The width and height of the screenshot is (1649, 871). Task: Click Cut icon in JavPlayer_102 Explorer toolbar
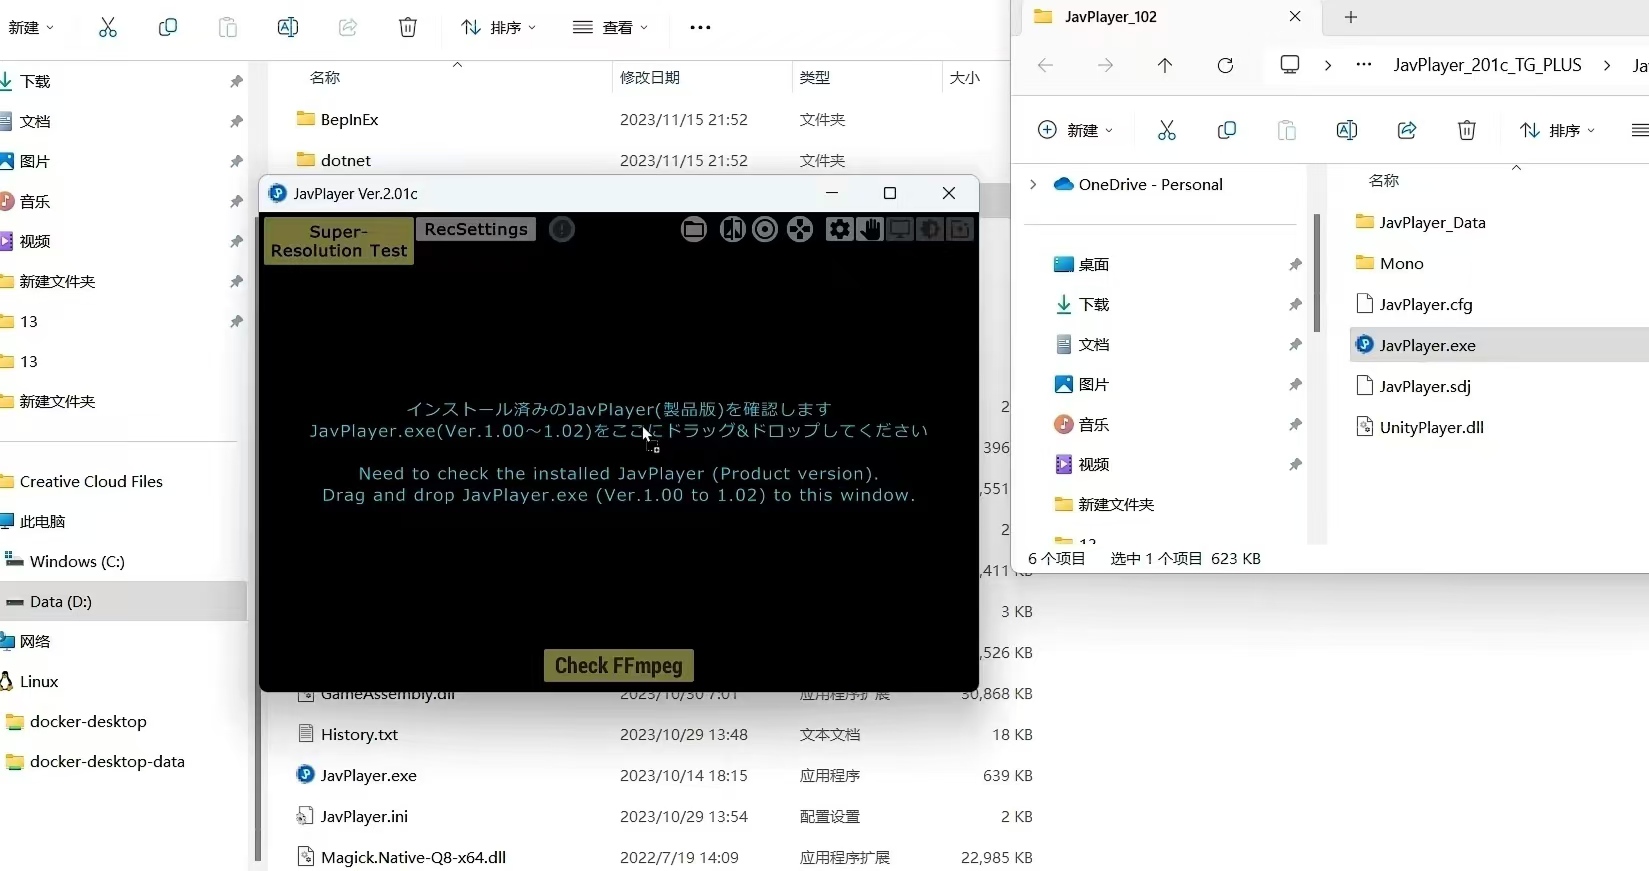pyautogui.click(x=1167, y=130)
